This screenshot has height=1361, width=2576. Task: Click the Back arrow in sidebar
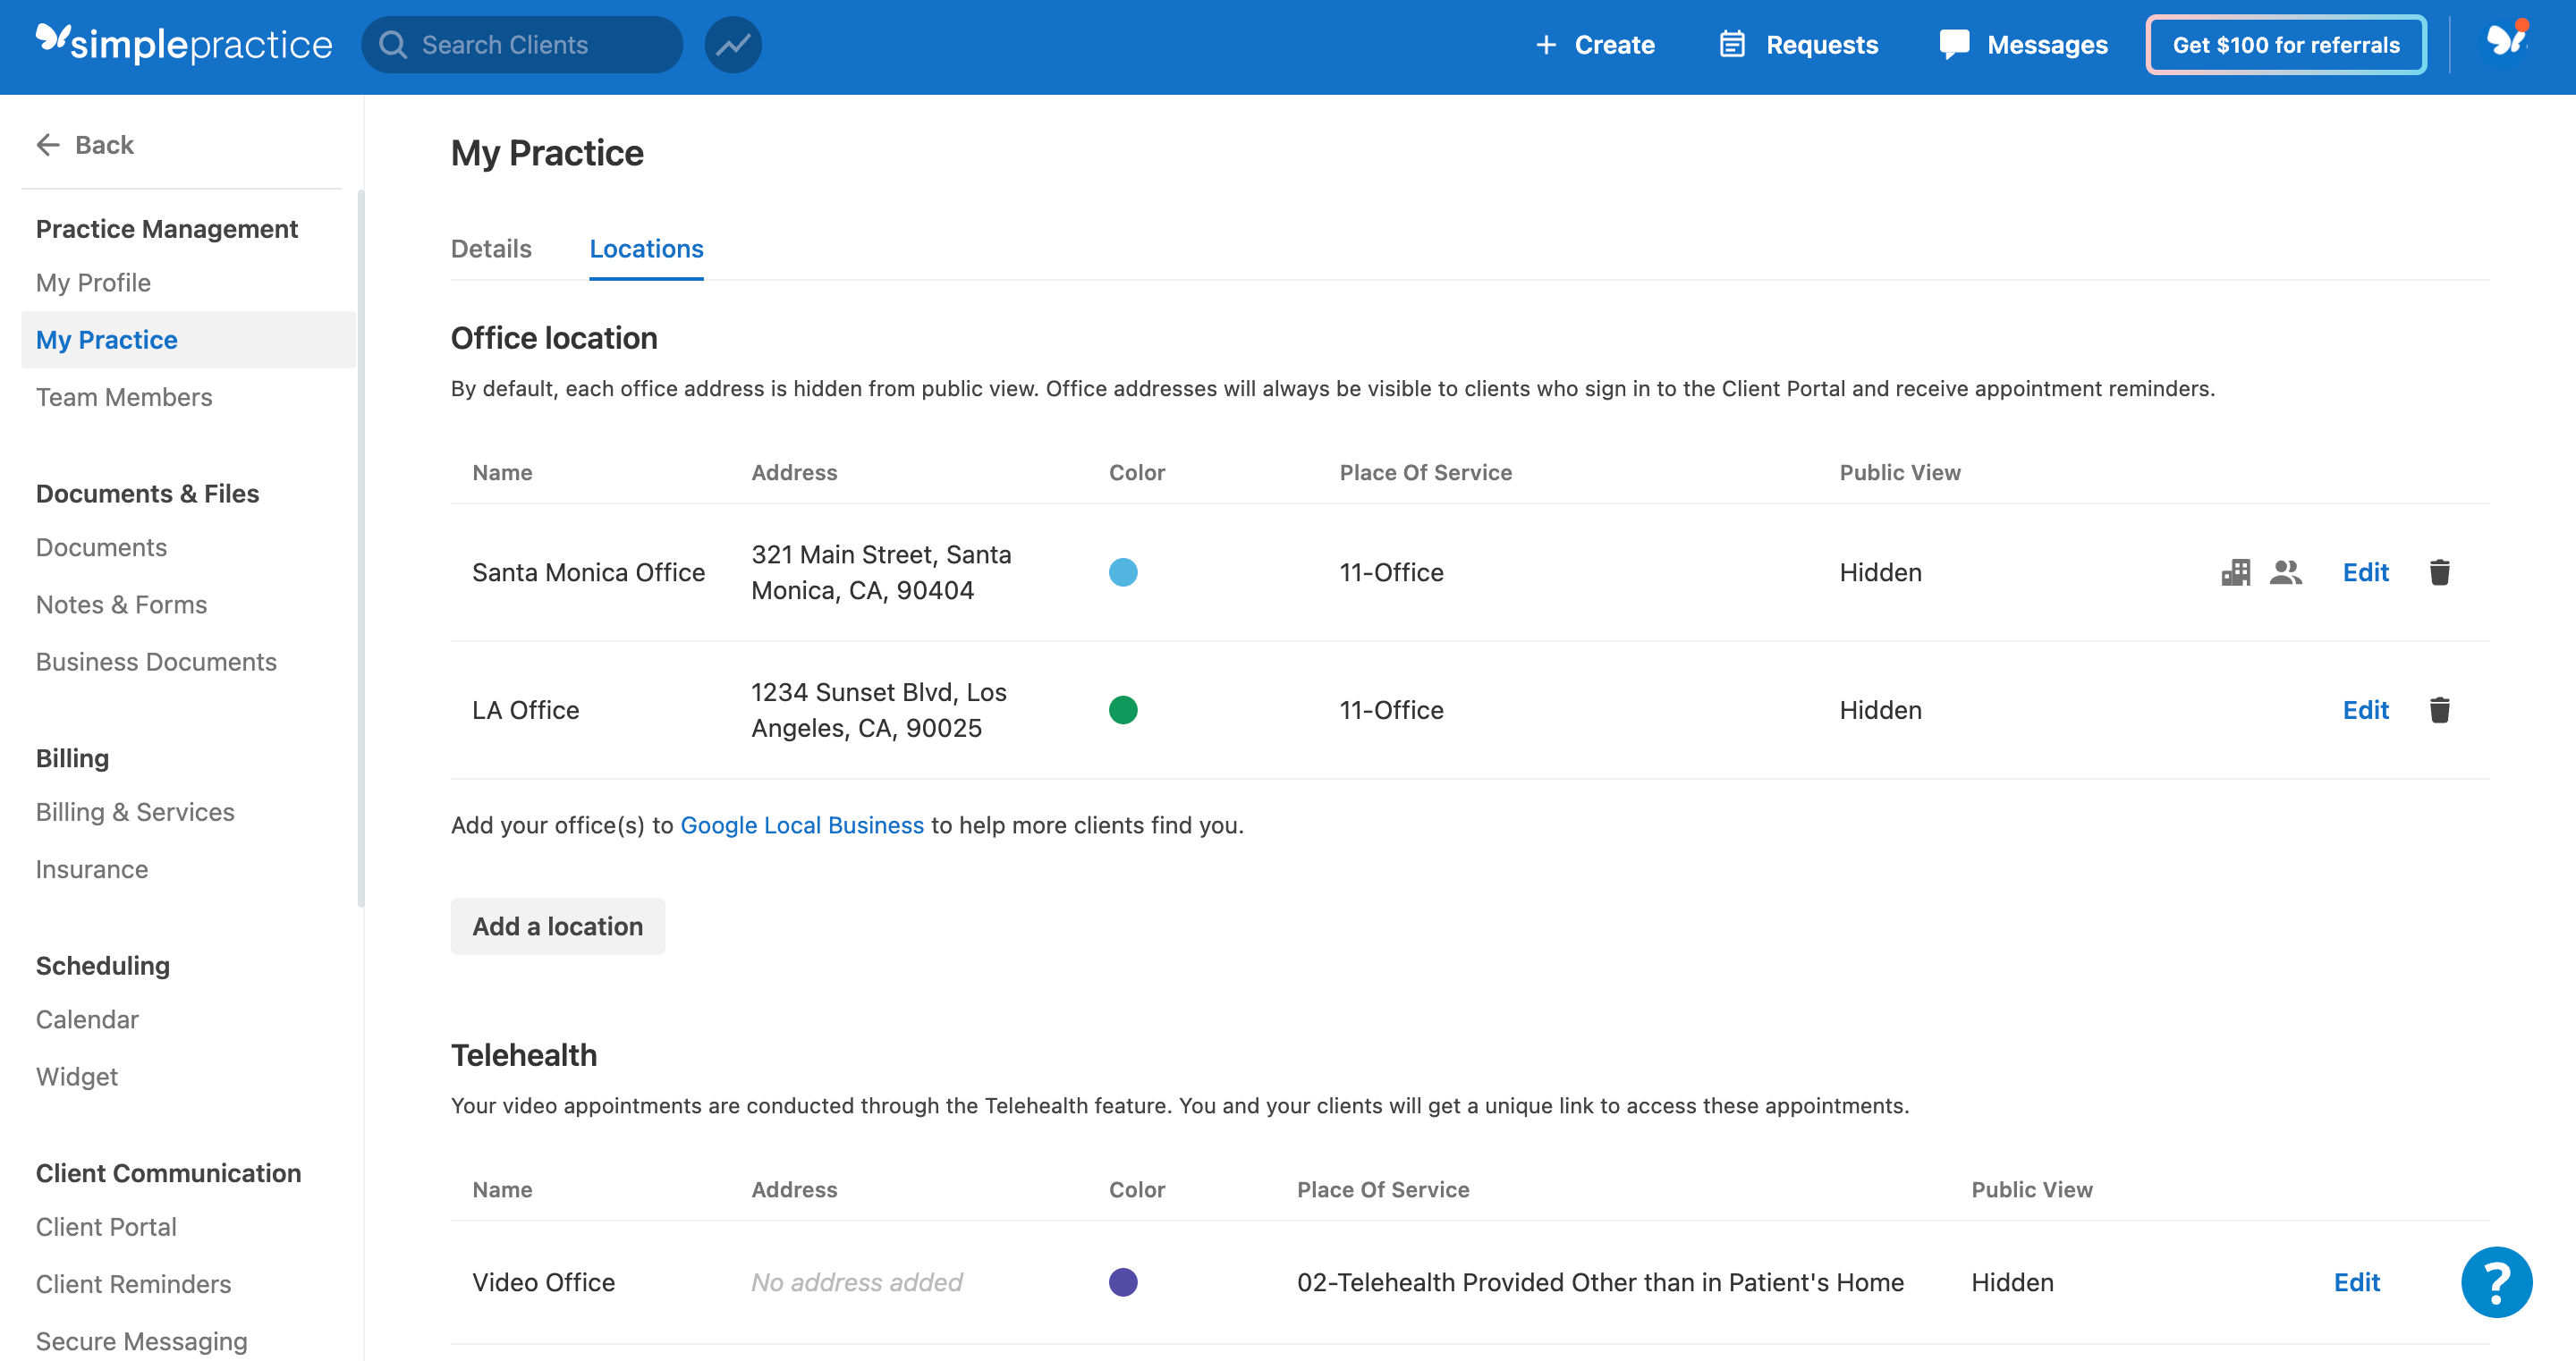coord(84,145)
